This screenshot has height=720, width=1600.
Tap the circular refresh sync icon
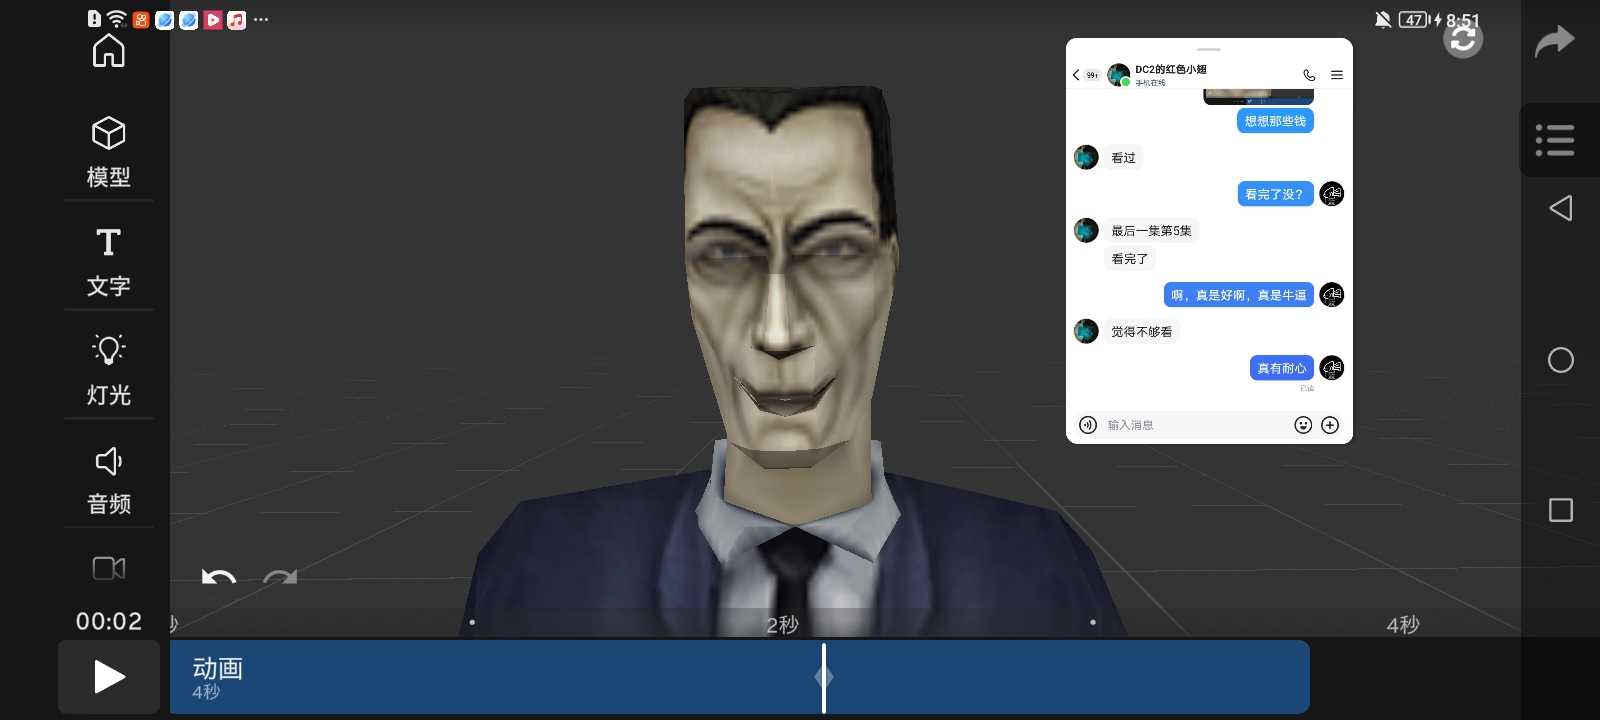(1463, 39)
